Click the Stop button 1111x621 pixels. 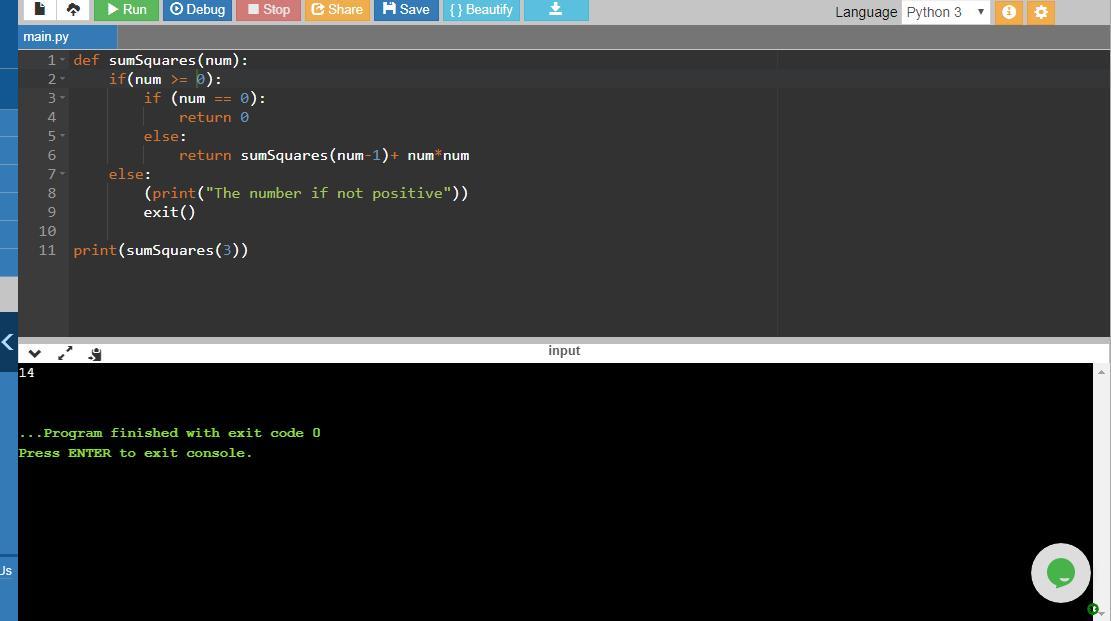tap(269, 9)
